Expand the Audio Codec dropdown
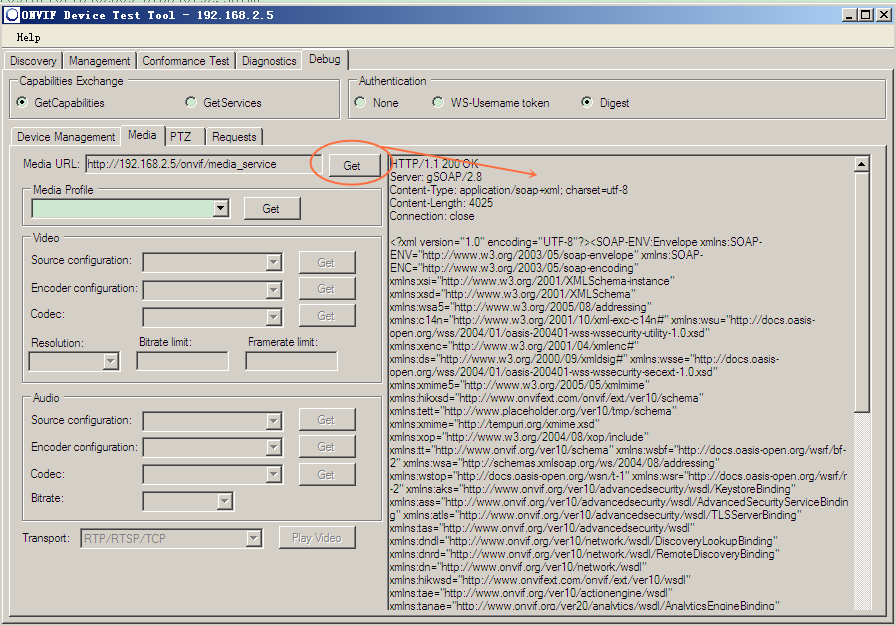 (274, 475)
